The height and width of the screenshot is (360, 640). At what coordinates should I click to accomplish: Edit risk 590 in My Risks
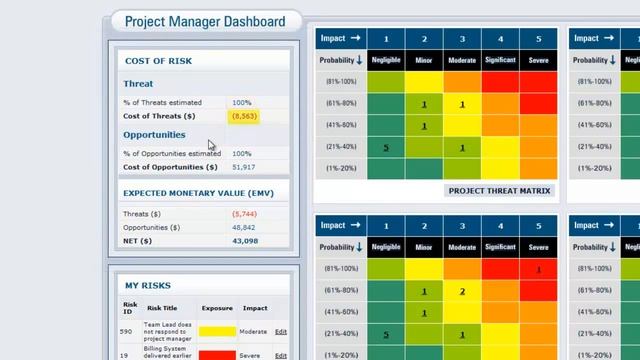(x=280, y=332)
